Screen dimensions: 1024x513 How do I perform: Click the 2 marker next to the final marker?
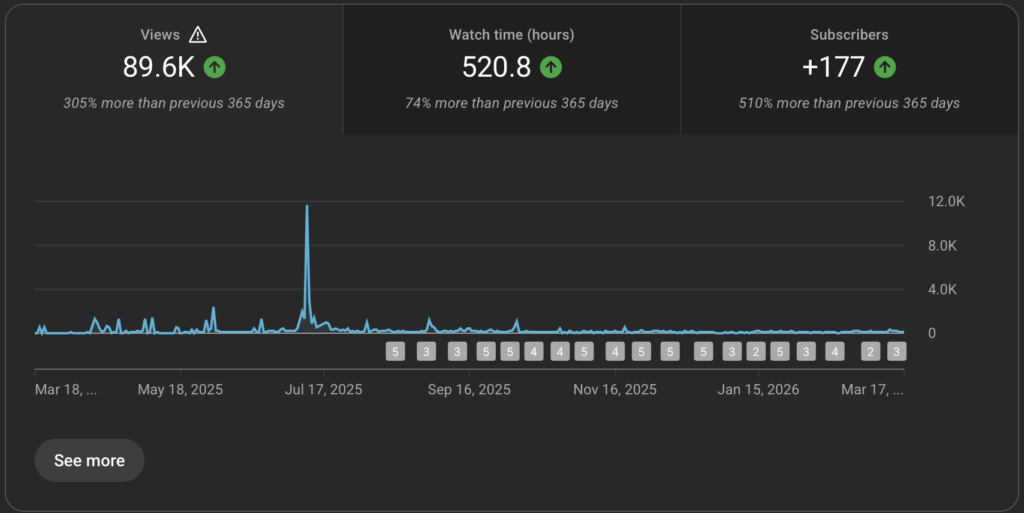click(870, 351)
